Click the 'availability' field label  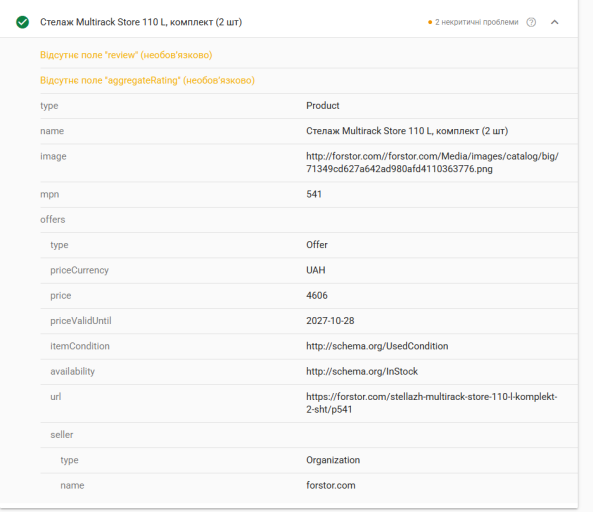coord(73,371)
